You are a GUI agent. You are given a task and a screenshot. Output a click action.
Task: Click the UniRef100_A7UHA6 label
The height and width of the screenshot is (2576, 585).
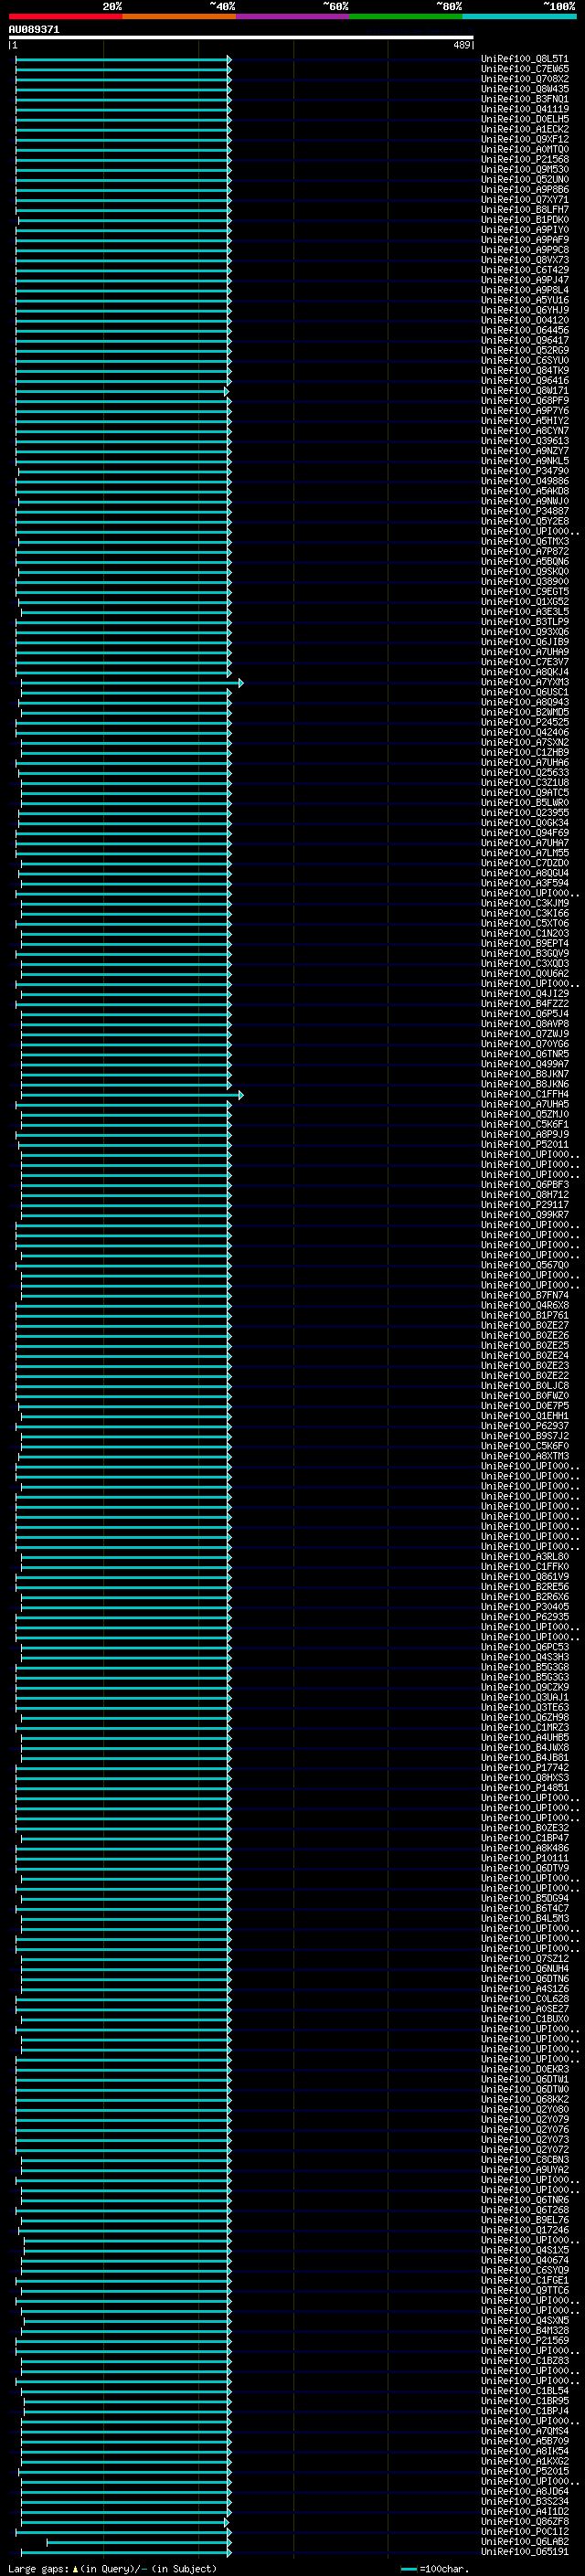pyautogui.click(x=524, y=763)
